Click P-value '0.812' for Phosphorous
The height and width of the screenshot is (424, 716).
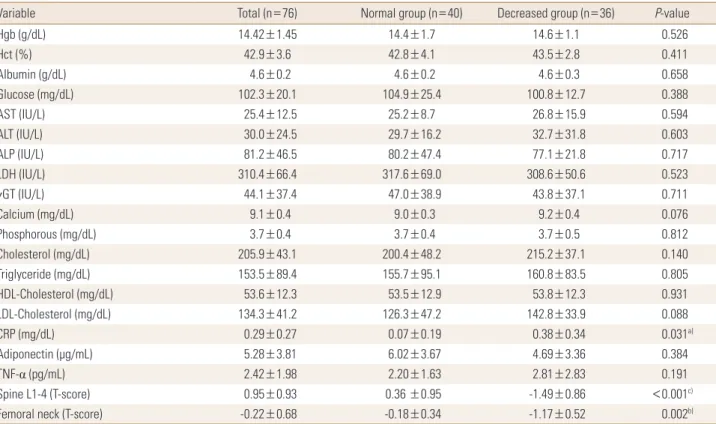point(674,234)
